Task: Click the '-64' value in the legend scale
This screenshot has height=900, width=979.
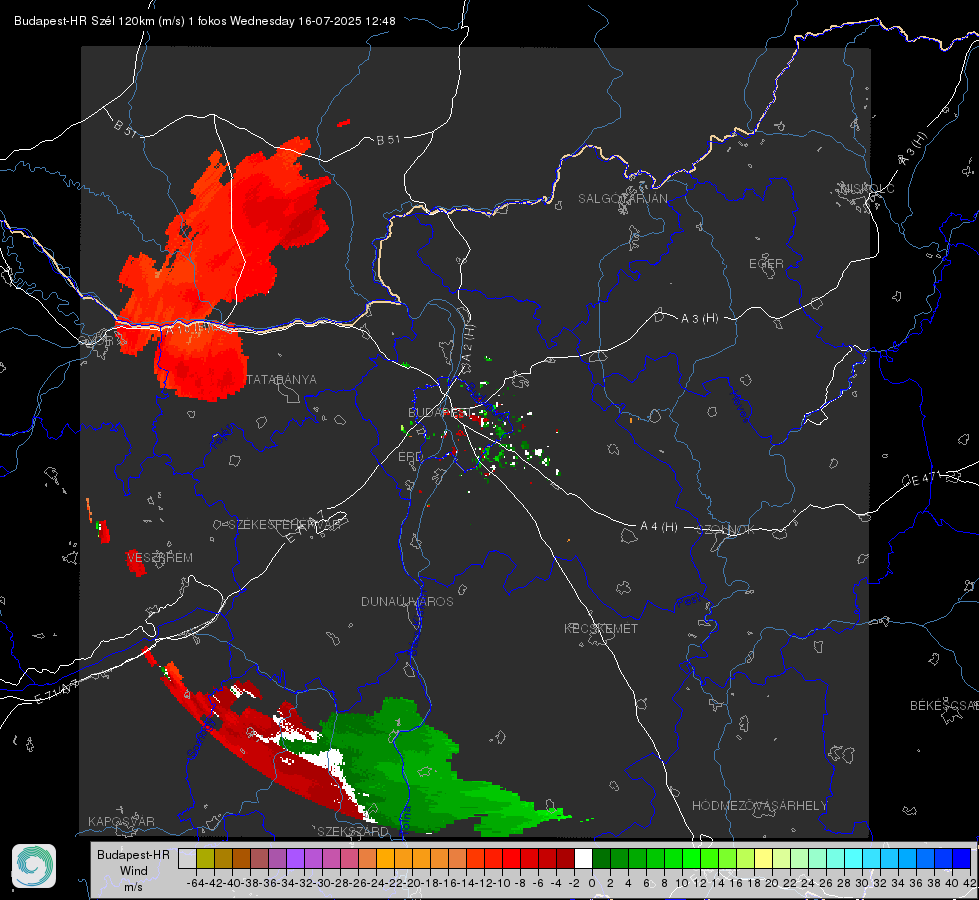Action: coord(195,883)
